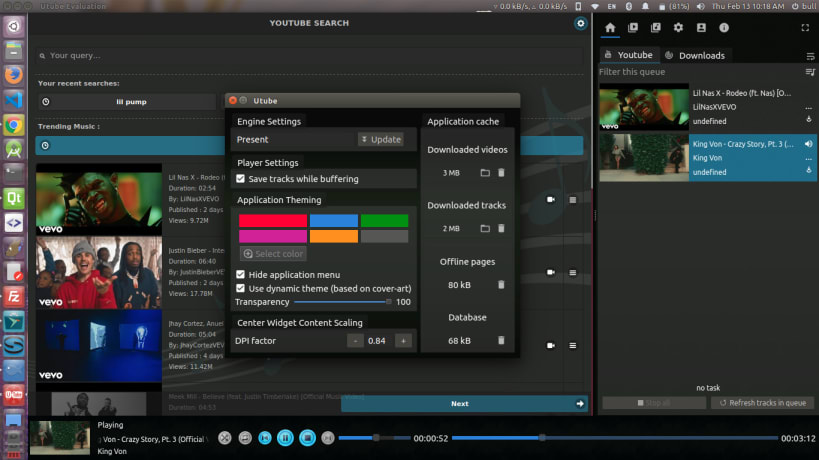Viewport: 819px width, 460px height.
Task: Open the info about icon
Action: (x=724, y=28)
